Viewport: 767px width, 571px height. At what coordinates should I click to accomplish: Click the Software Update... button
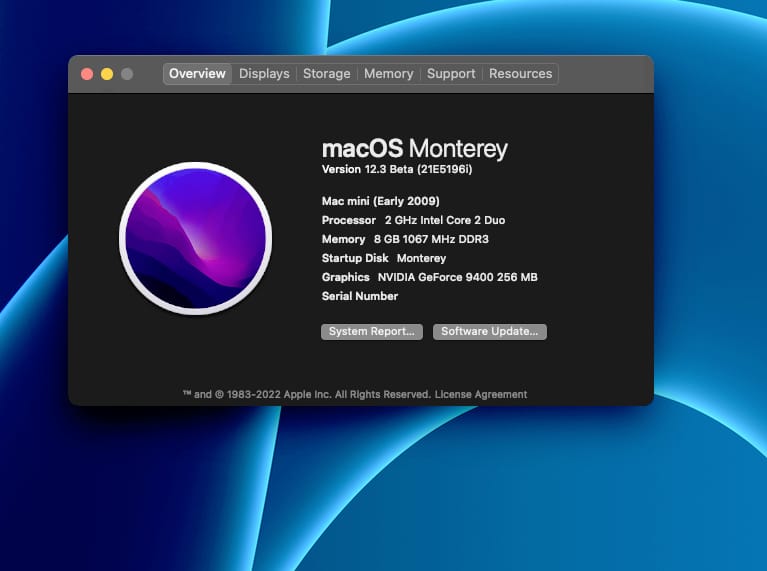coord(490,332)
